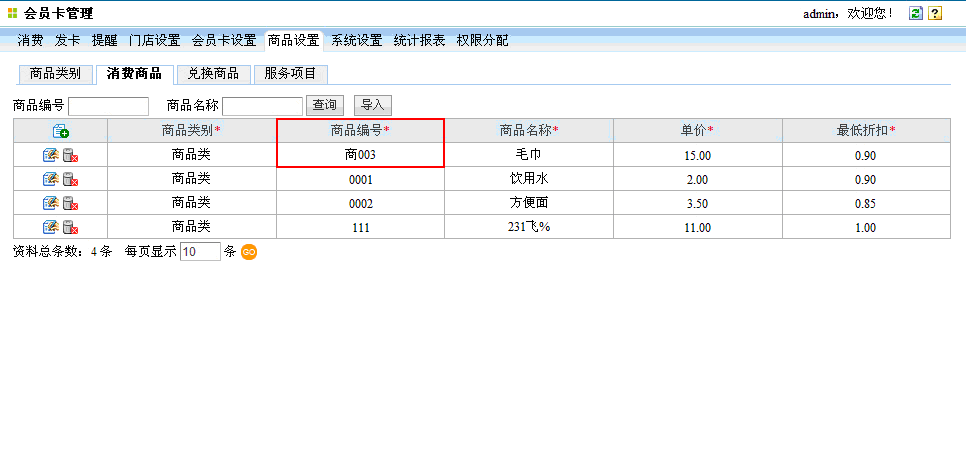Delete the 饮用水 product row
The width and height of the screenshot is (966, 452).
pyautogui.click(x=70, y=179)
